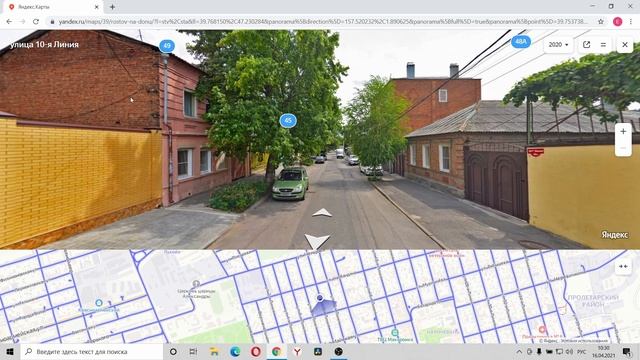Launch Microsoft Edge from taskbar
The width and height of the screenshot is (640, 360).
click(235, 351)
